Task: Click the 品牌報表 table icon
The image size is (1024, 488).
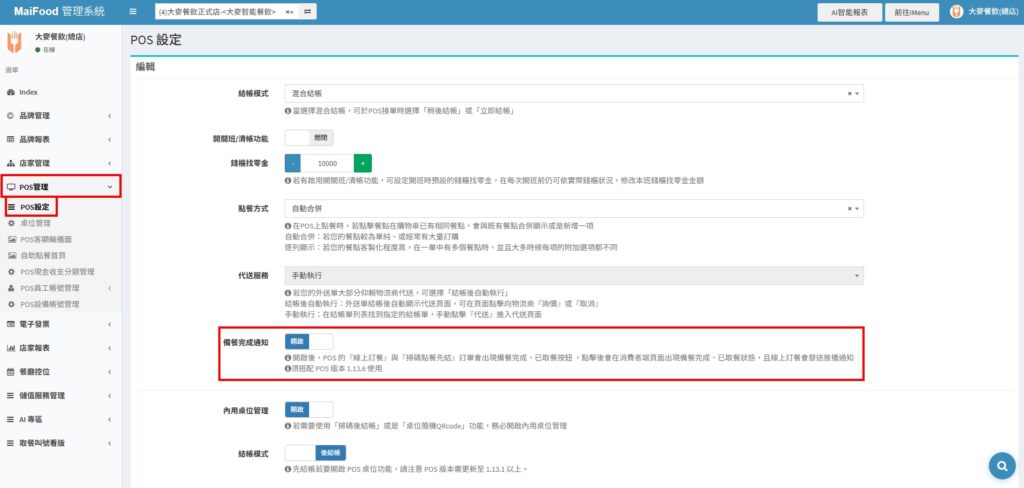Action: point(10,139)
